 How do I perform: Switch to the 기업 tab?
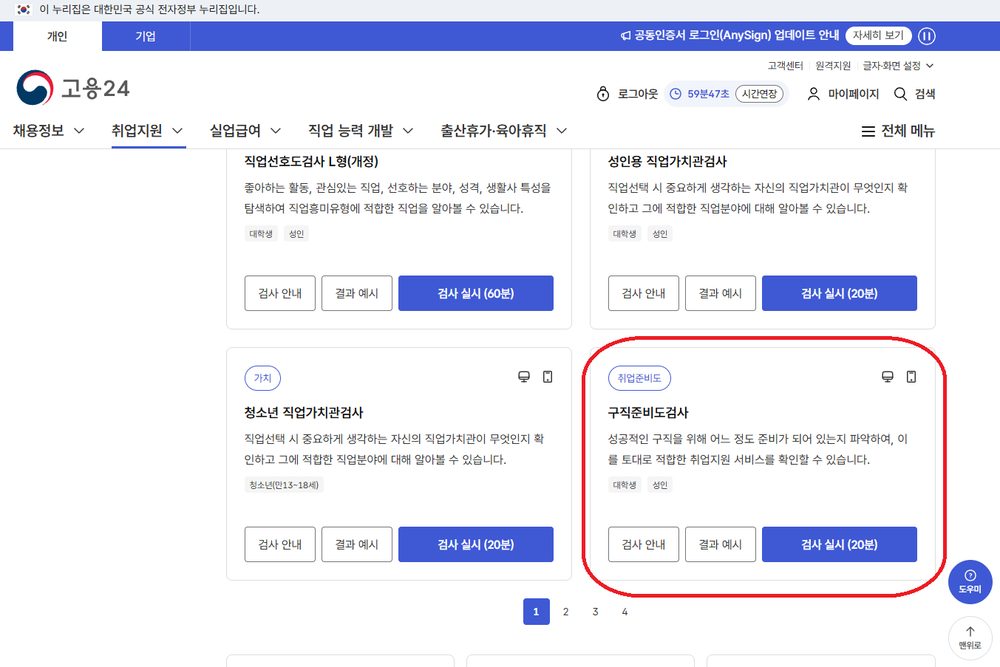click(x=145, y=36)
